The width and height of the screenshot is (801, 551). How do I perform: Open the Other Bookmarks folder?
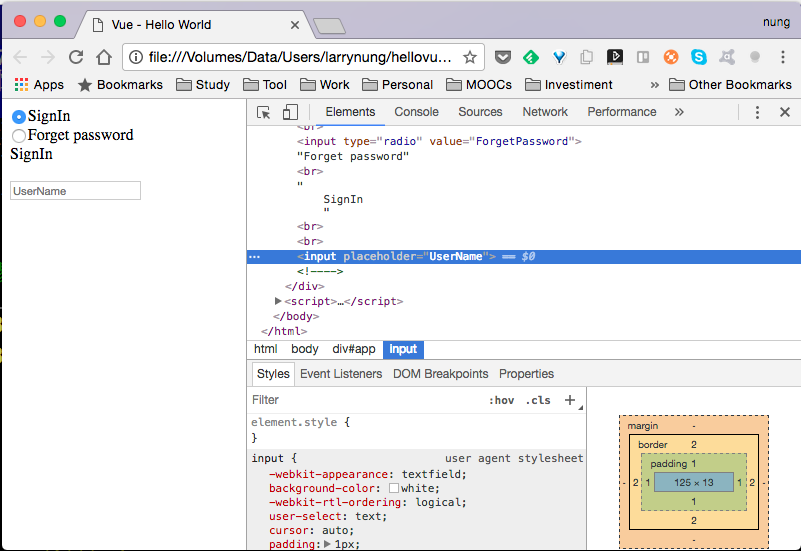(x=730, y=85)
